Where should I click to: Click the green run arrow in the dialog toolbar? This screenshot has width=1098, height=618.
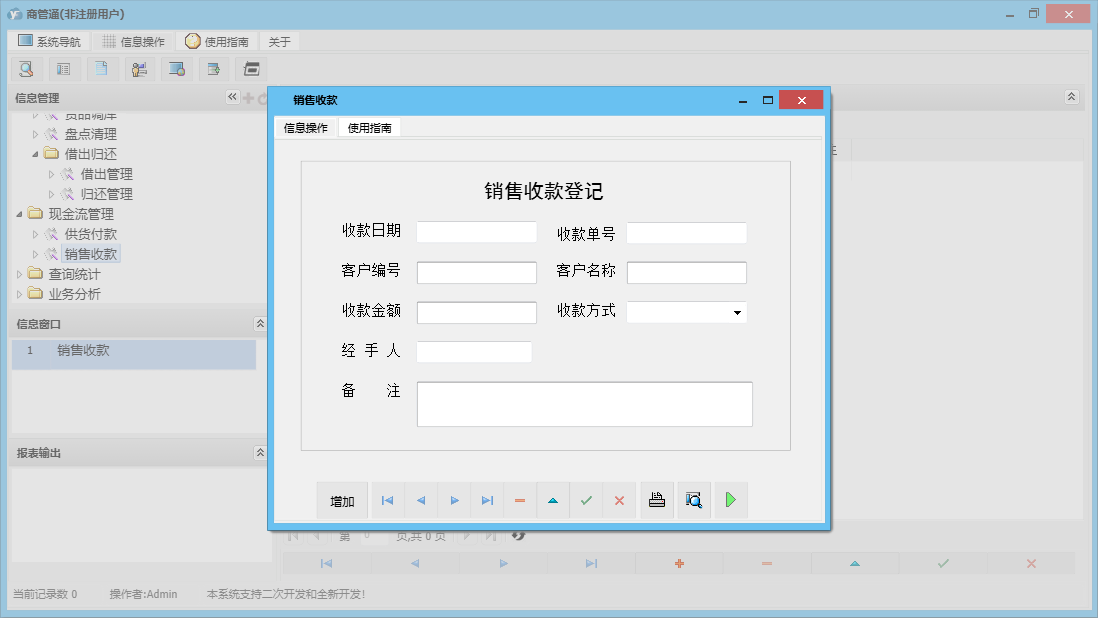731,500
